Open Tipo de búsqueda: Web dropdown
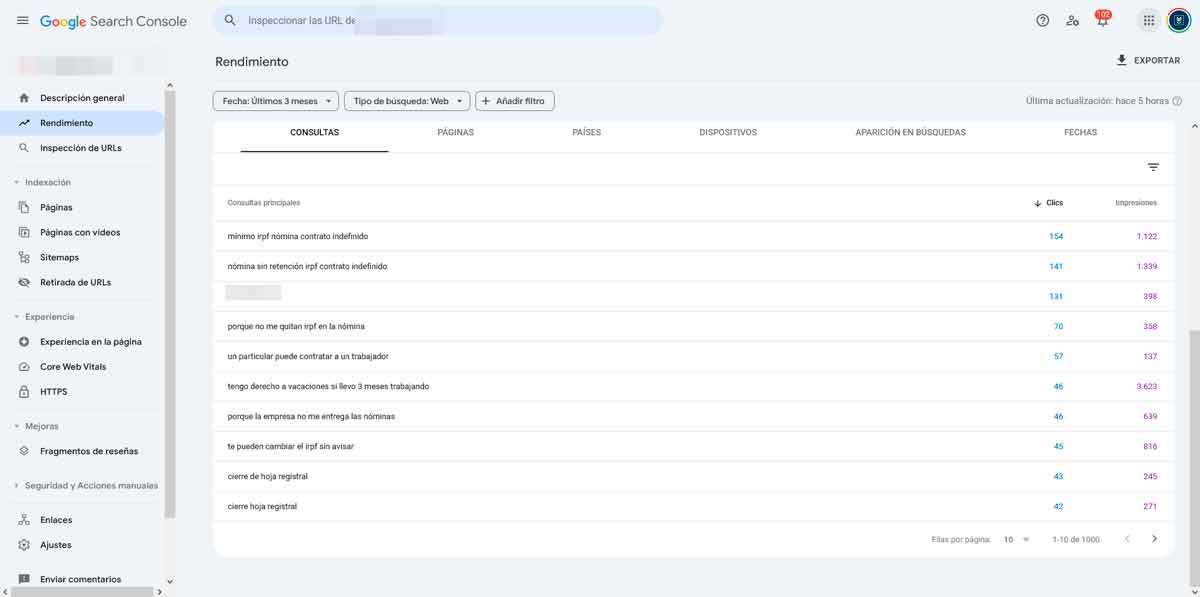The width and height of the screenshot is (1200, 597). point(407,101)
